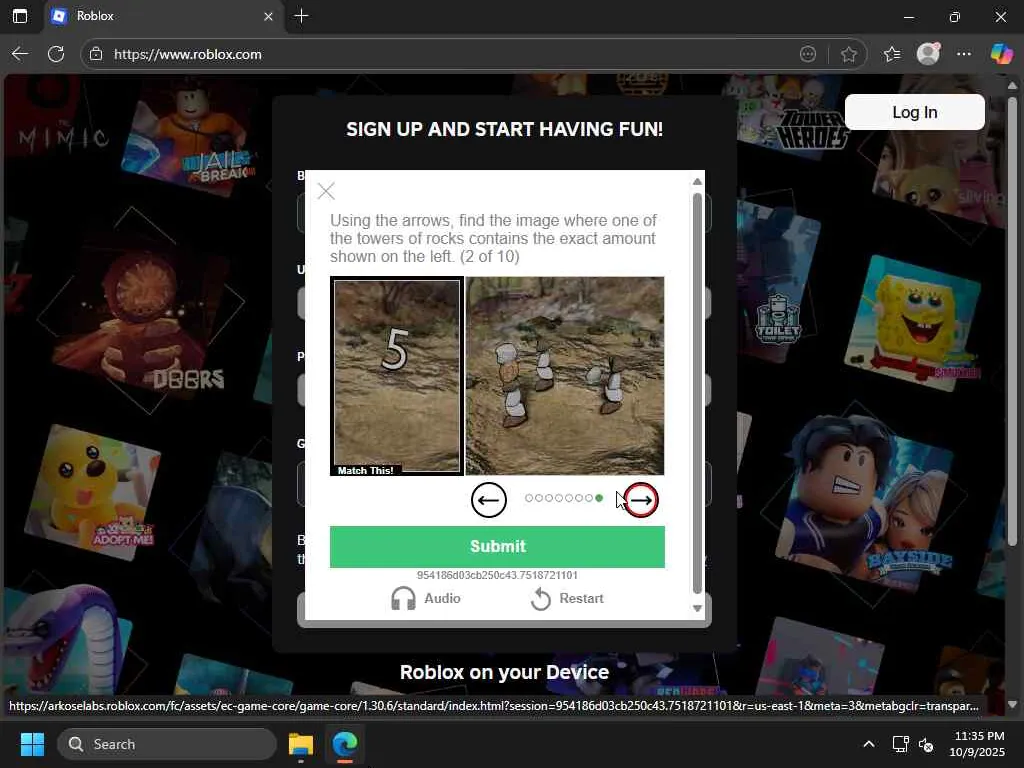Screen dimensions: 1024x768
Task: Click the rock towers puzzle image
Action: (x=565, y=376)
